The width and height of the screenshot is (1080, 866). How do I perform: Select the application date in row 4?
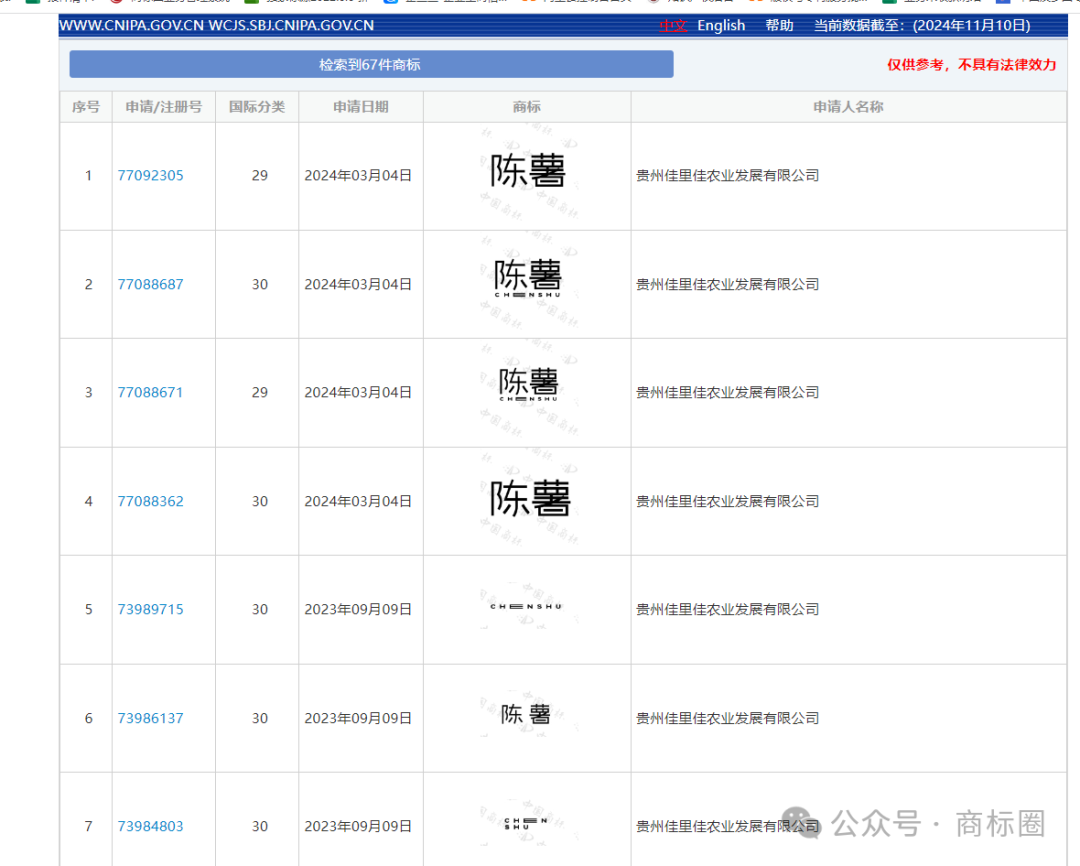[358, 502]
